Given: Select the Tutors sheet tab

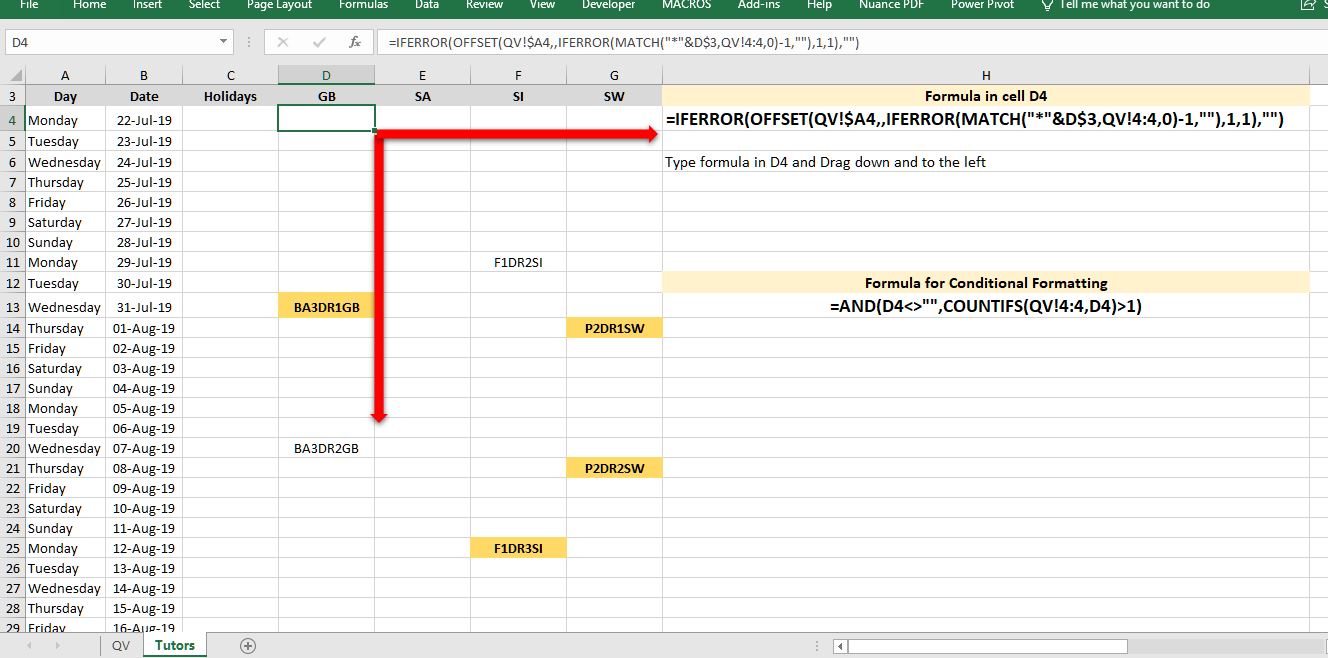Looking at the screenshot, I should (174, 646).
